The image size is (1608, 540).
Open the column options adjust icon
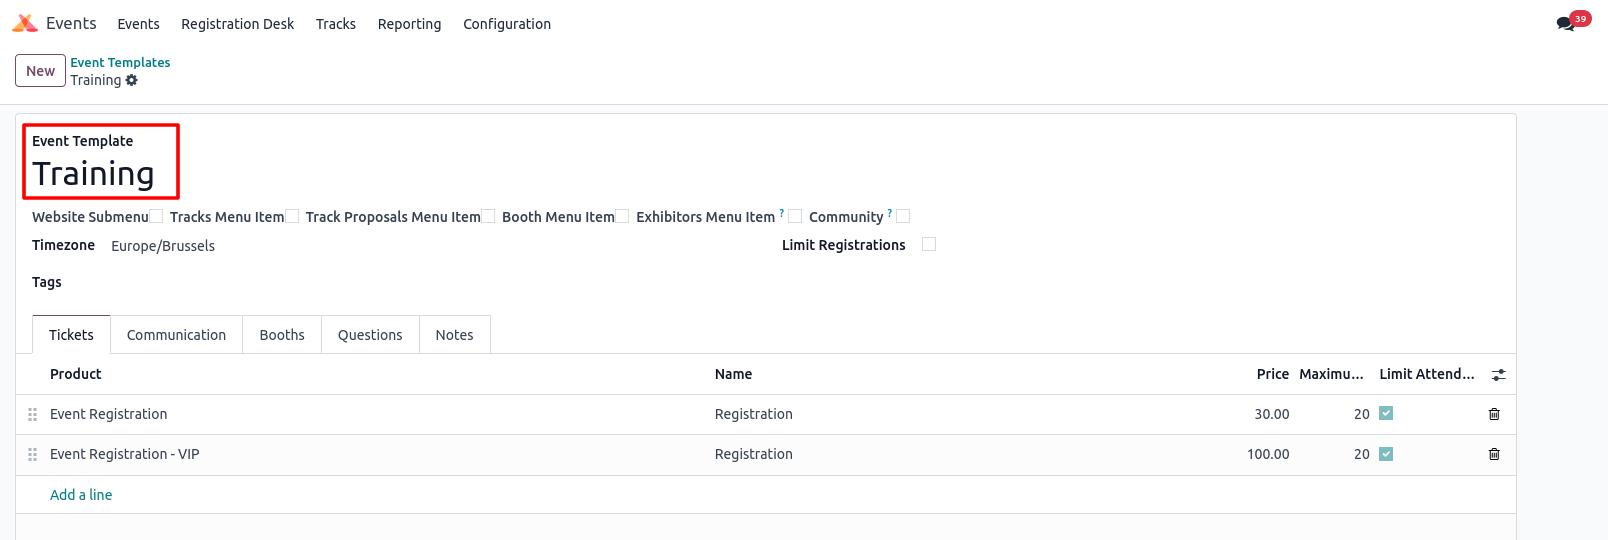pos(1498,374)
